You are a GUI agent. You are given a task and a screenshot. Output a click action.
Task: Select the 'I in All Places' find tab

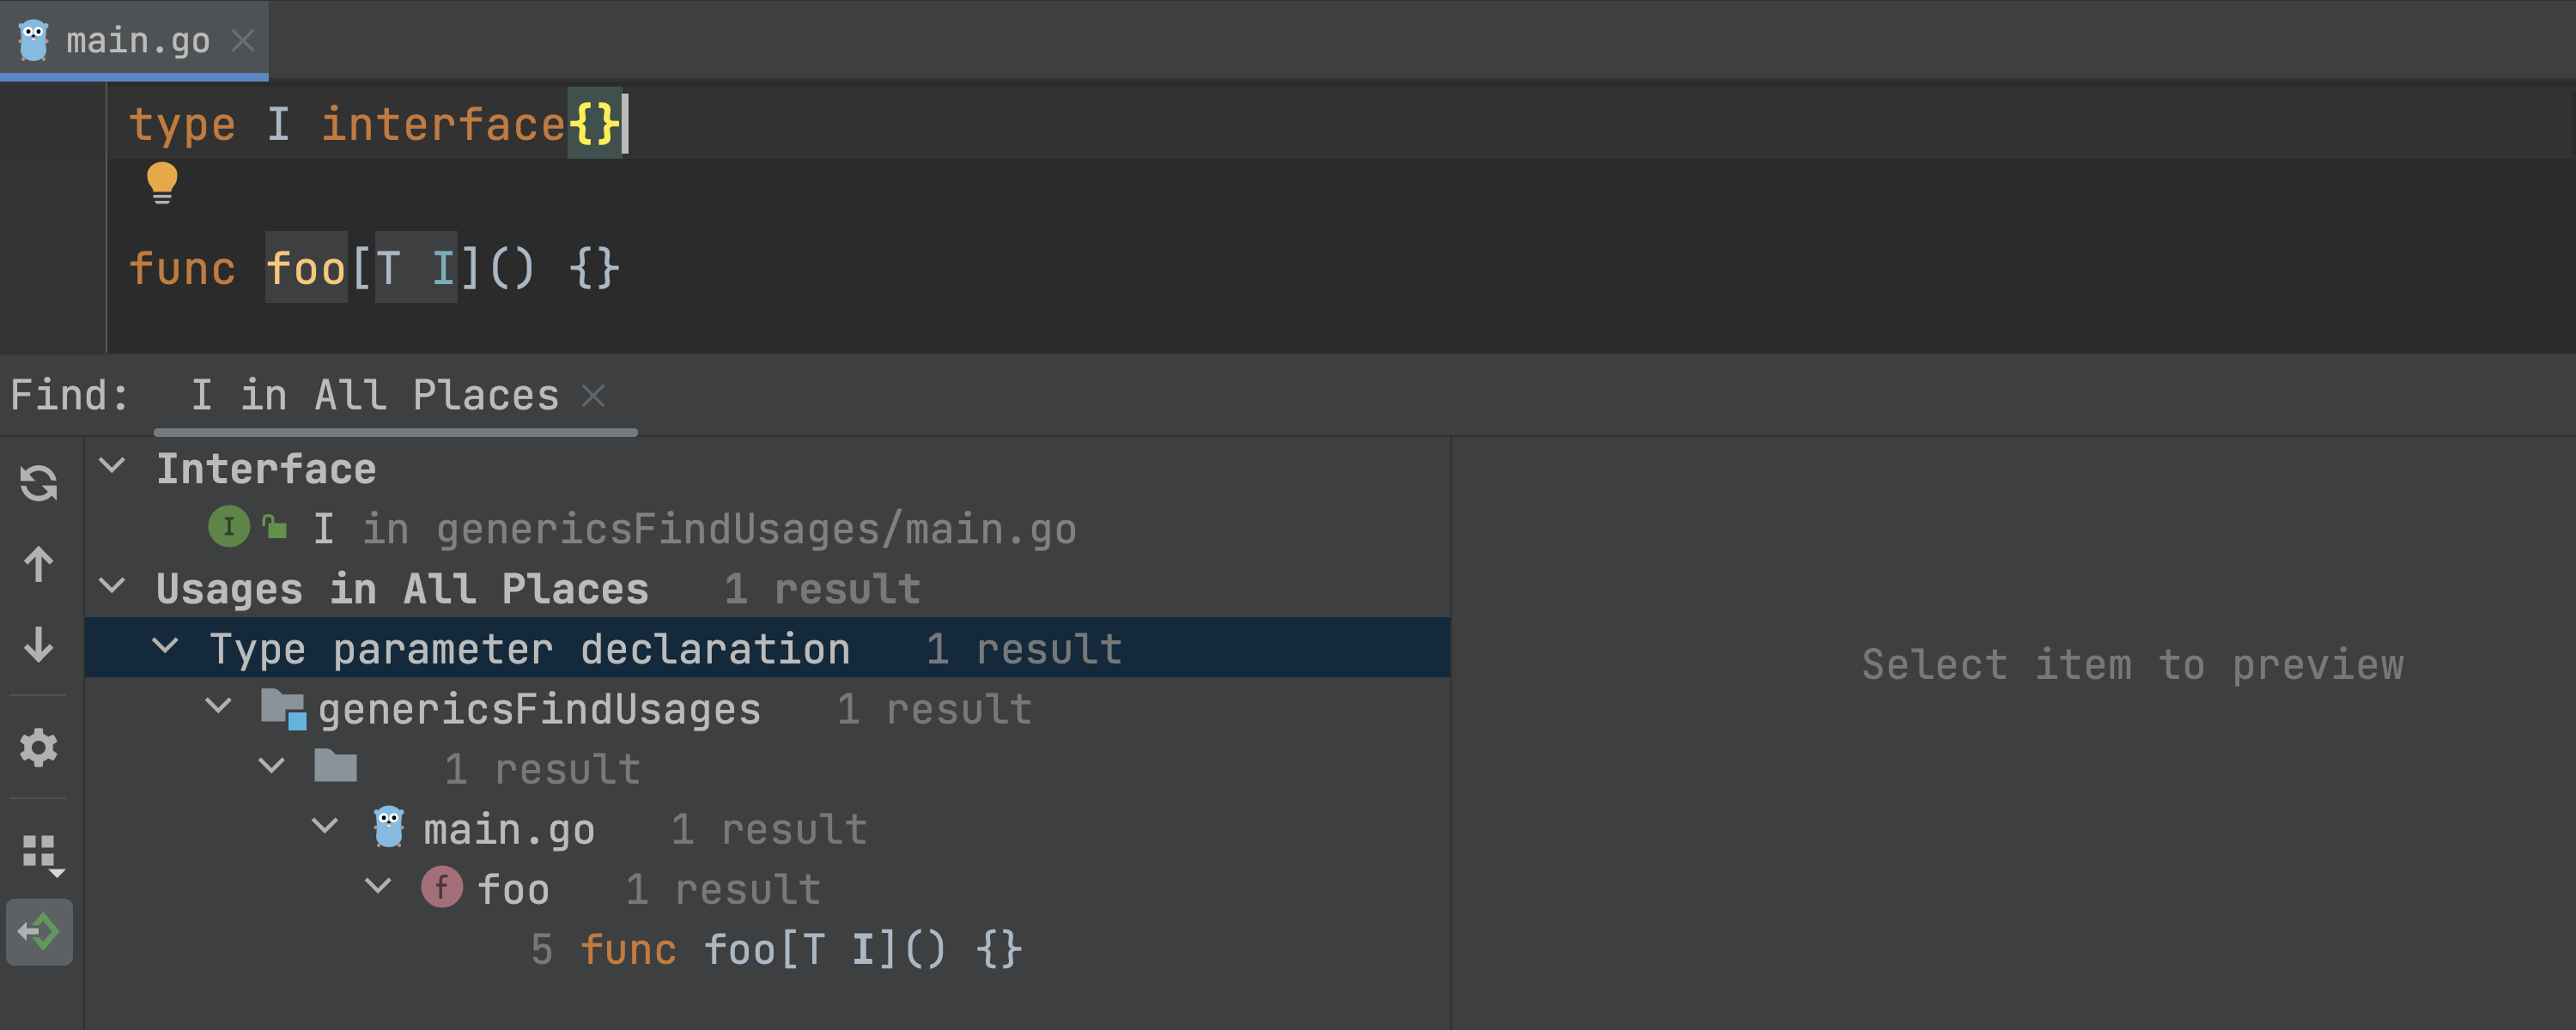coord(374,396)
